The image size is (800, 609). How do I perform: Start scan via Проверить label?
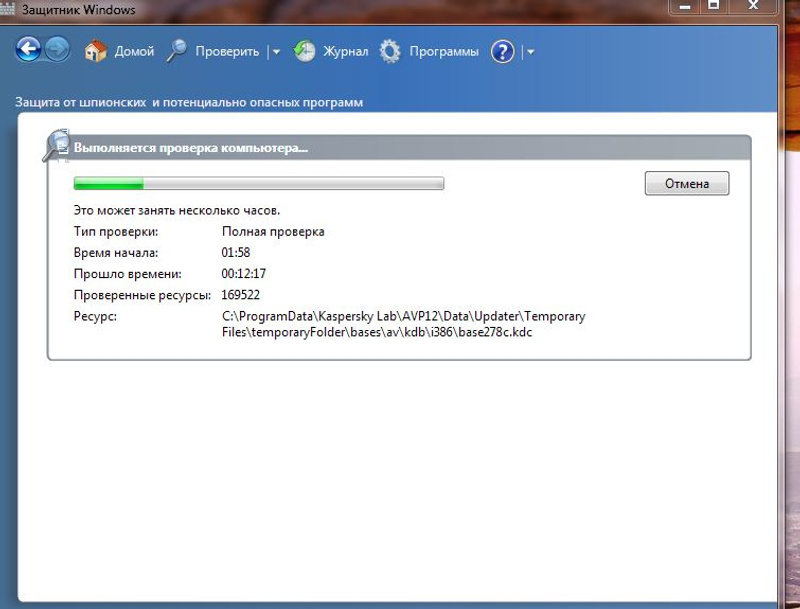[227, 52]
